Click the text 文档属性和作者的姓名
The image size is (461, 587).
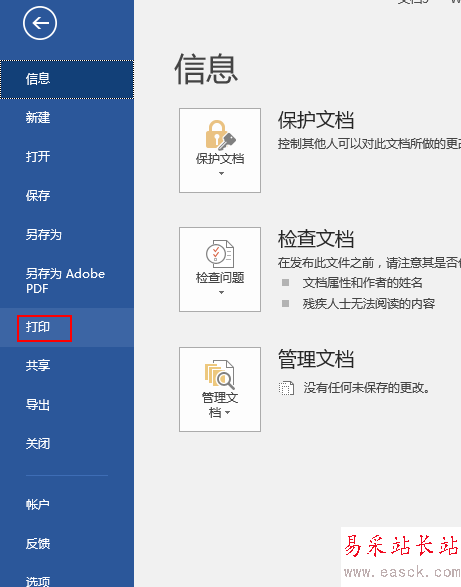coord(363,283)
